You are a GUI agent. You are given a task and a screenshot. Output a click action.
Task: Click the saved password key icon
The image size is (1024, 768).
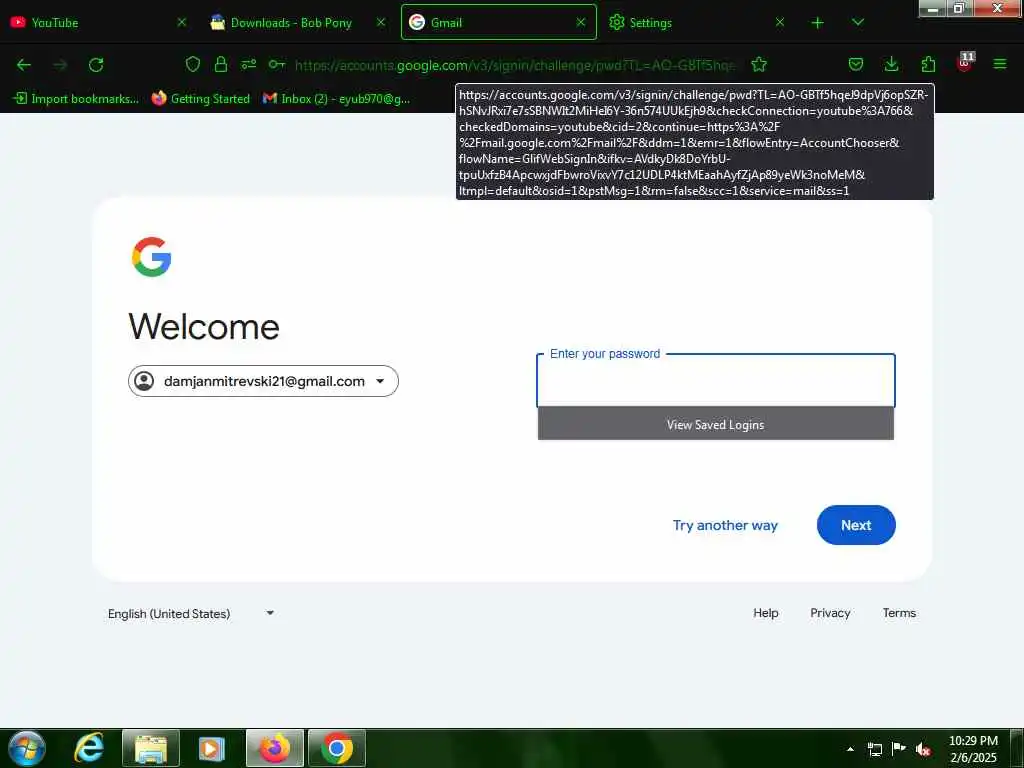(x=277, y=64)
